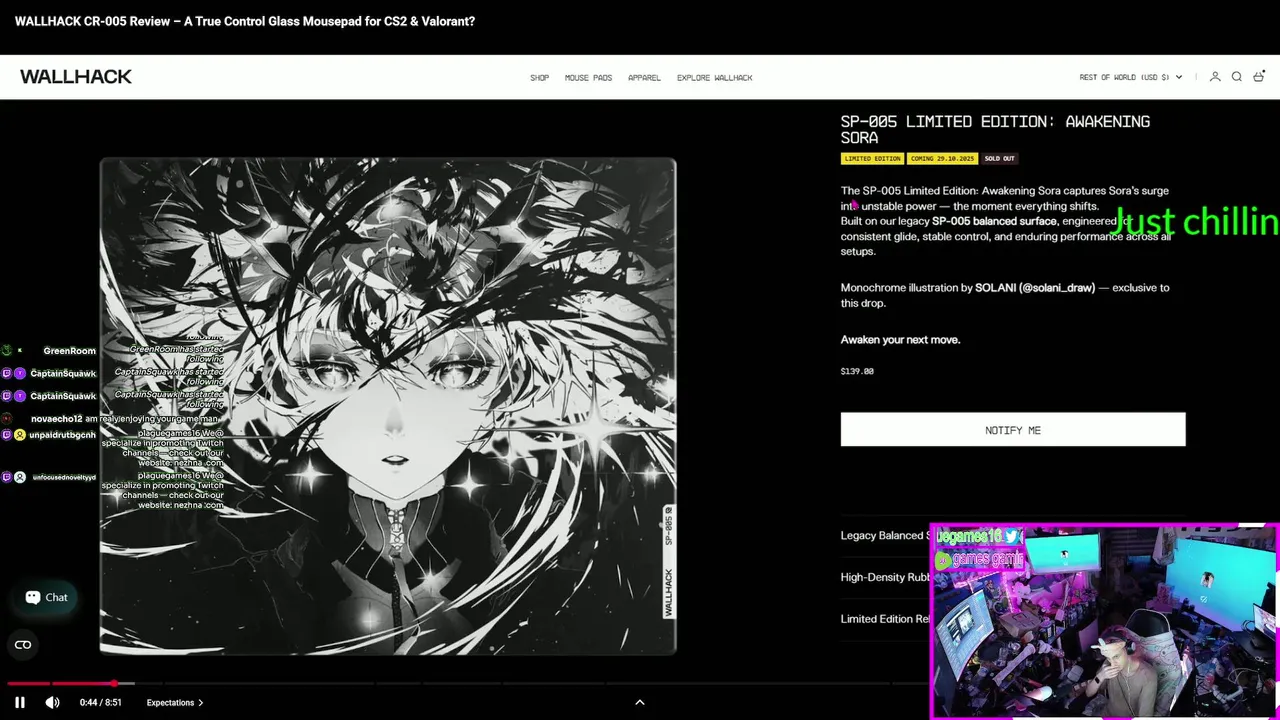Viewport: 1280px width, 720px height.
Task: Pause the video playback
Action: tap(19, 702)
